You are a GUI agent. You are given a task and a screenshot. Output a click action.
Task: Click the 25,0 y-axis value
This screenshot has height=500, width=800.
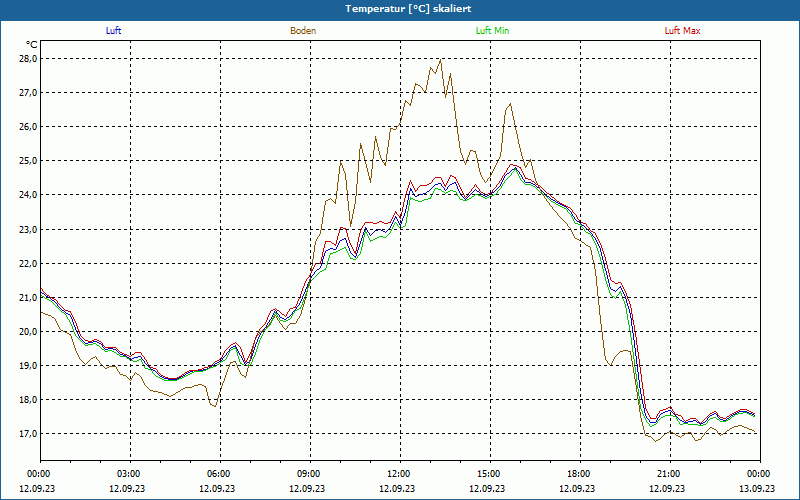point(29,161)
